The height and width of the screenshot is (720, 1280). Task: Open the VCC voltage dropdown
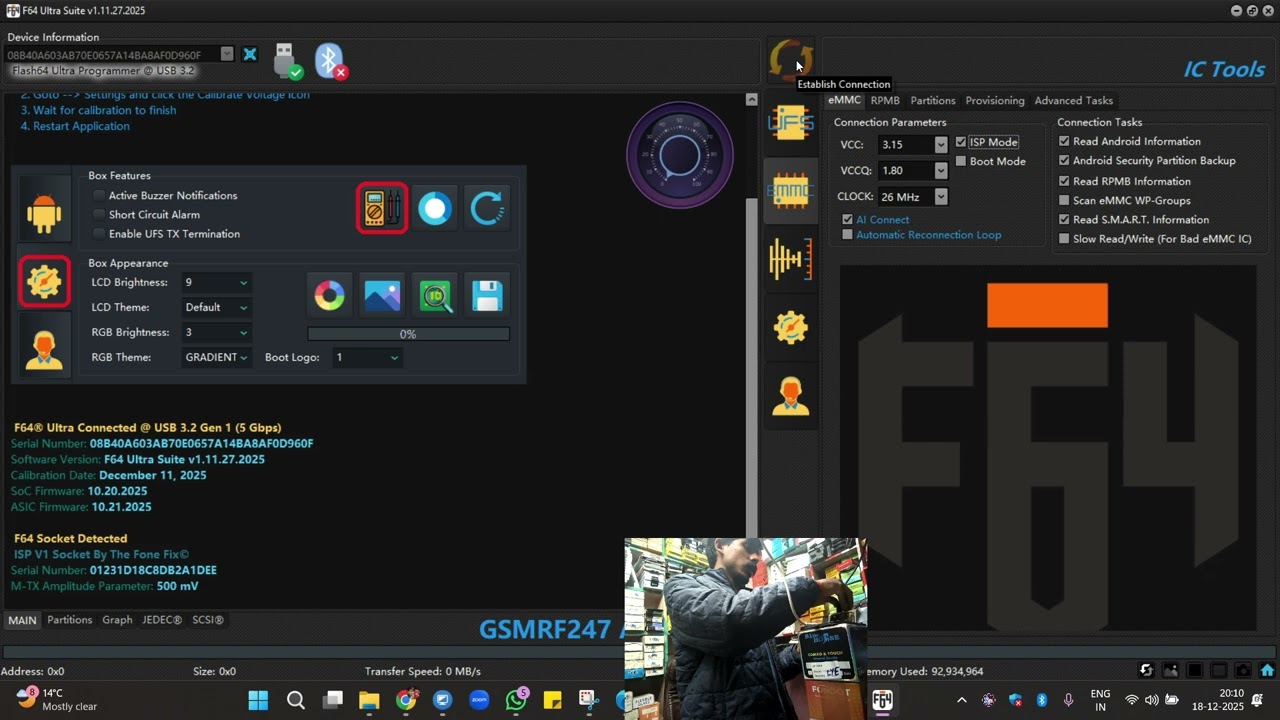click(x=940, y=145)
